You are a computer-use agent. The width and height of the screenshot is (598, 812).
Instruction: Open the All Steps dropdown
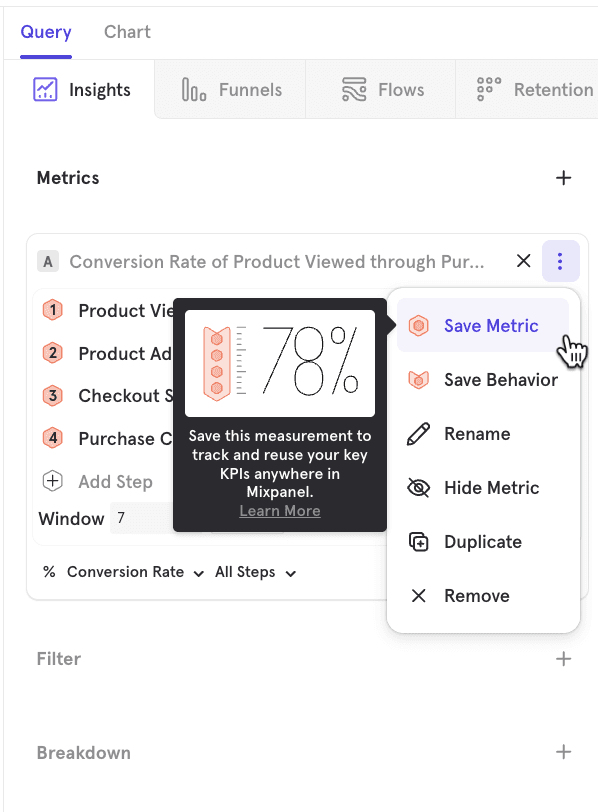coord(256,572)
